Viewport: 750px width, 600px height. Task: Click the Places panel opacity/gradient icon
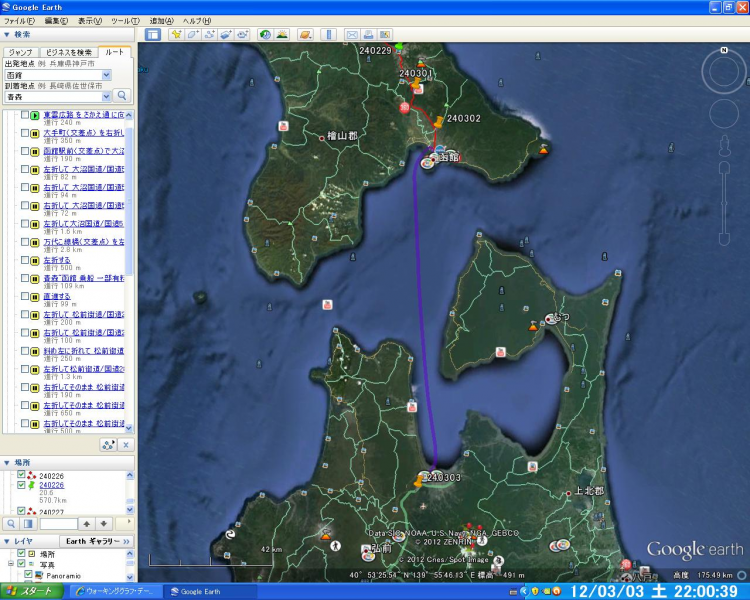28,524
